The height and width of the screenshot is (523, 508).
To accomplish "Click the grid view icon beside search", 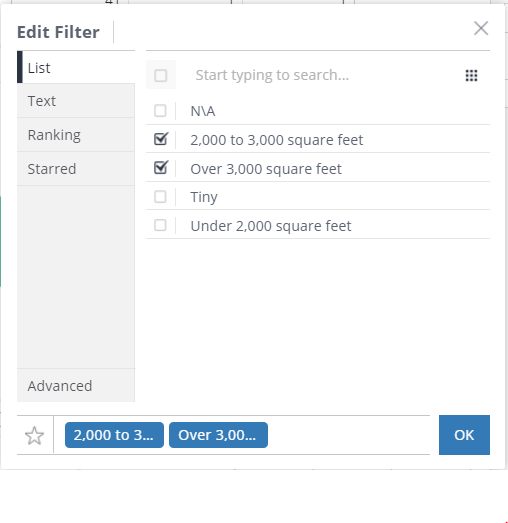I will pos(471,75).
